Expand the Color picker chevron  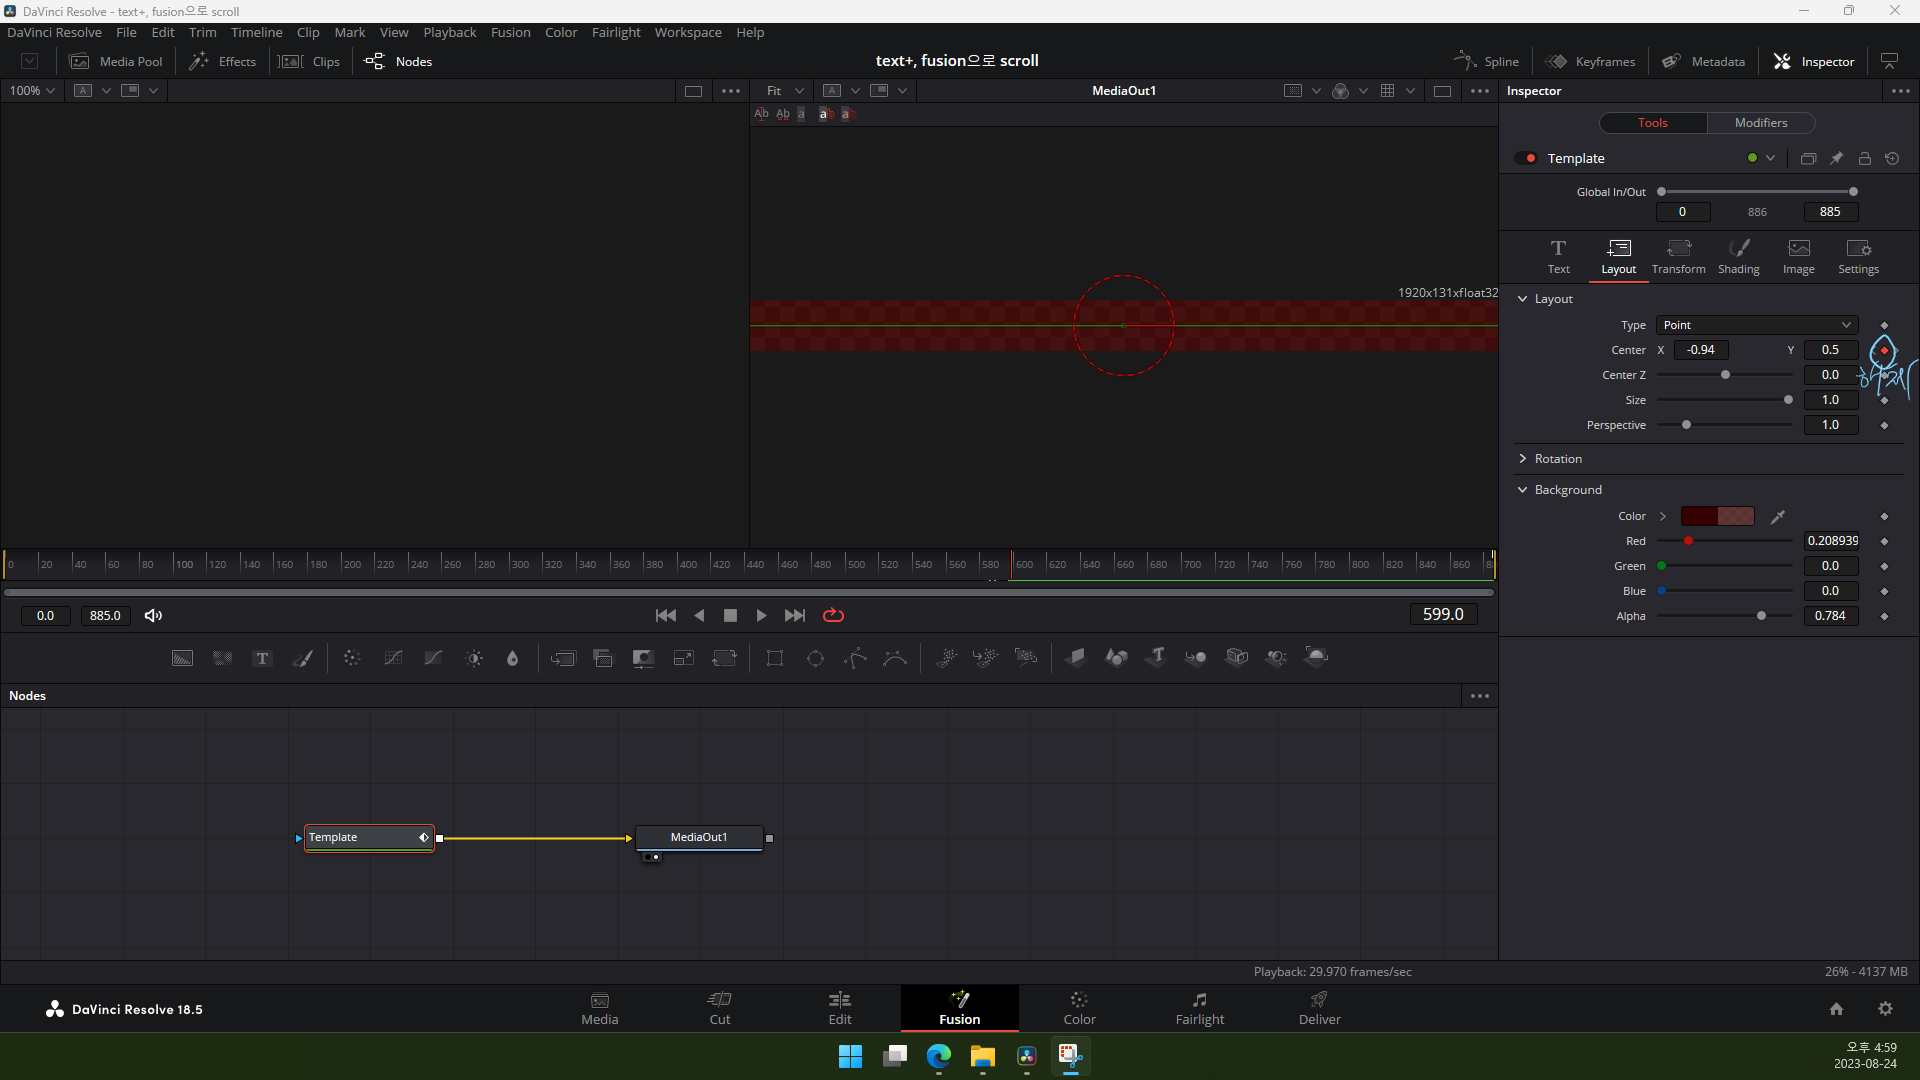1663,517
